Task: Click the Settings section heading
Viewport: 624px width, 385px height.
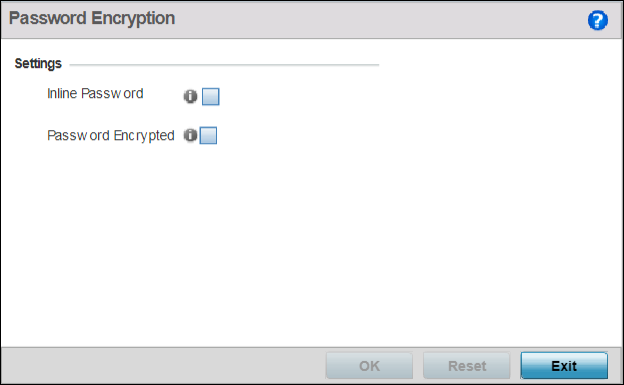Action: (38, 64)
